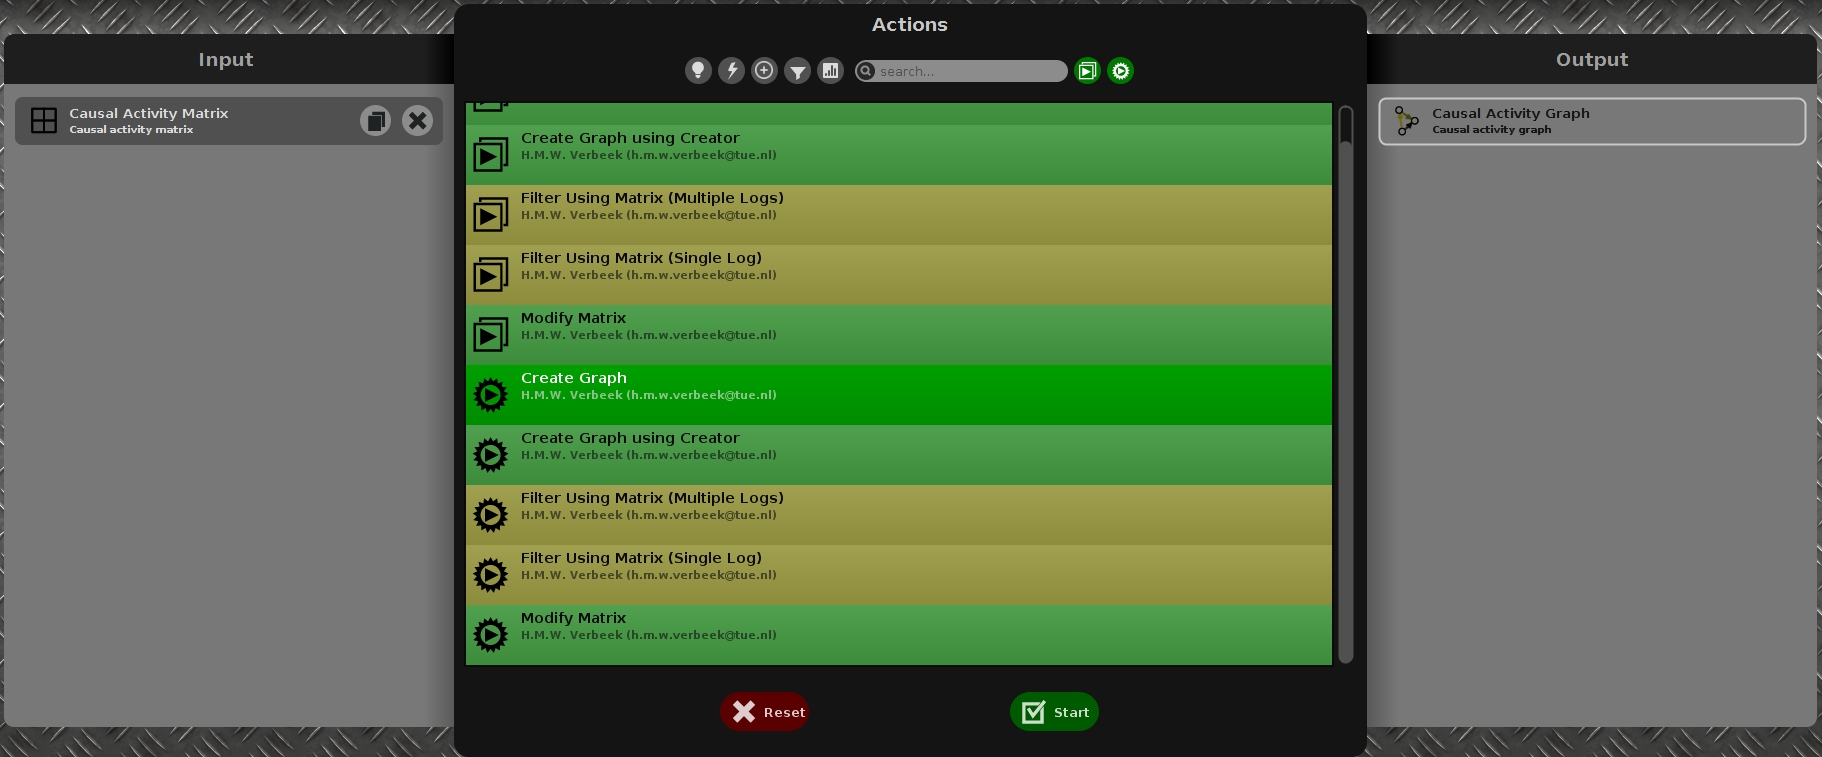Image resolution: width=1822 pixels, height=757 pixels.
Task: Click the magnifier icon in the search box
Action: click(866, 71)
